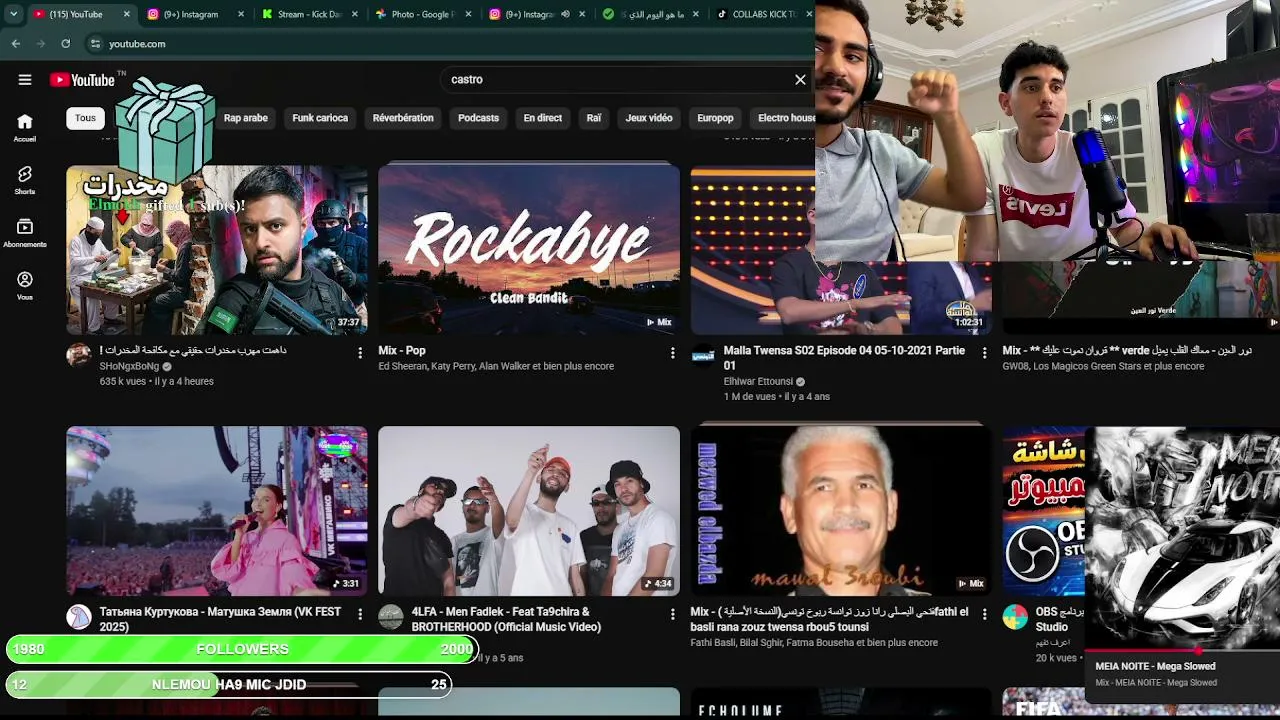Open more options for Mix - Pop
Viewport: 1280px width, 720px height.
point(672,353)
